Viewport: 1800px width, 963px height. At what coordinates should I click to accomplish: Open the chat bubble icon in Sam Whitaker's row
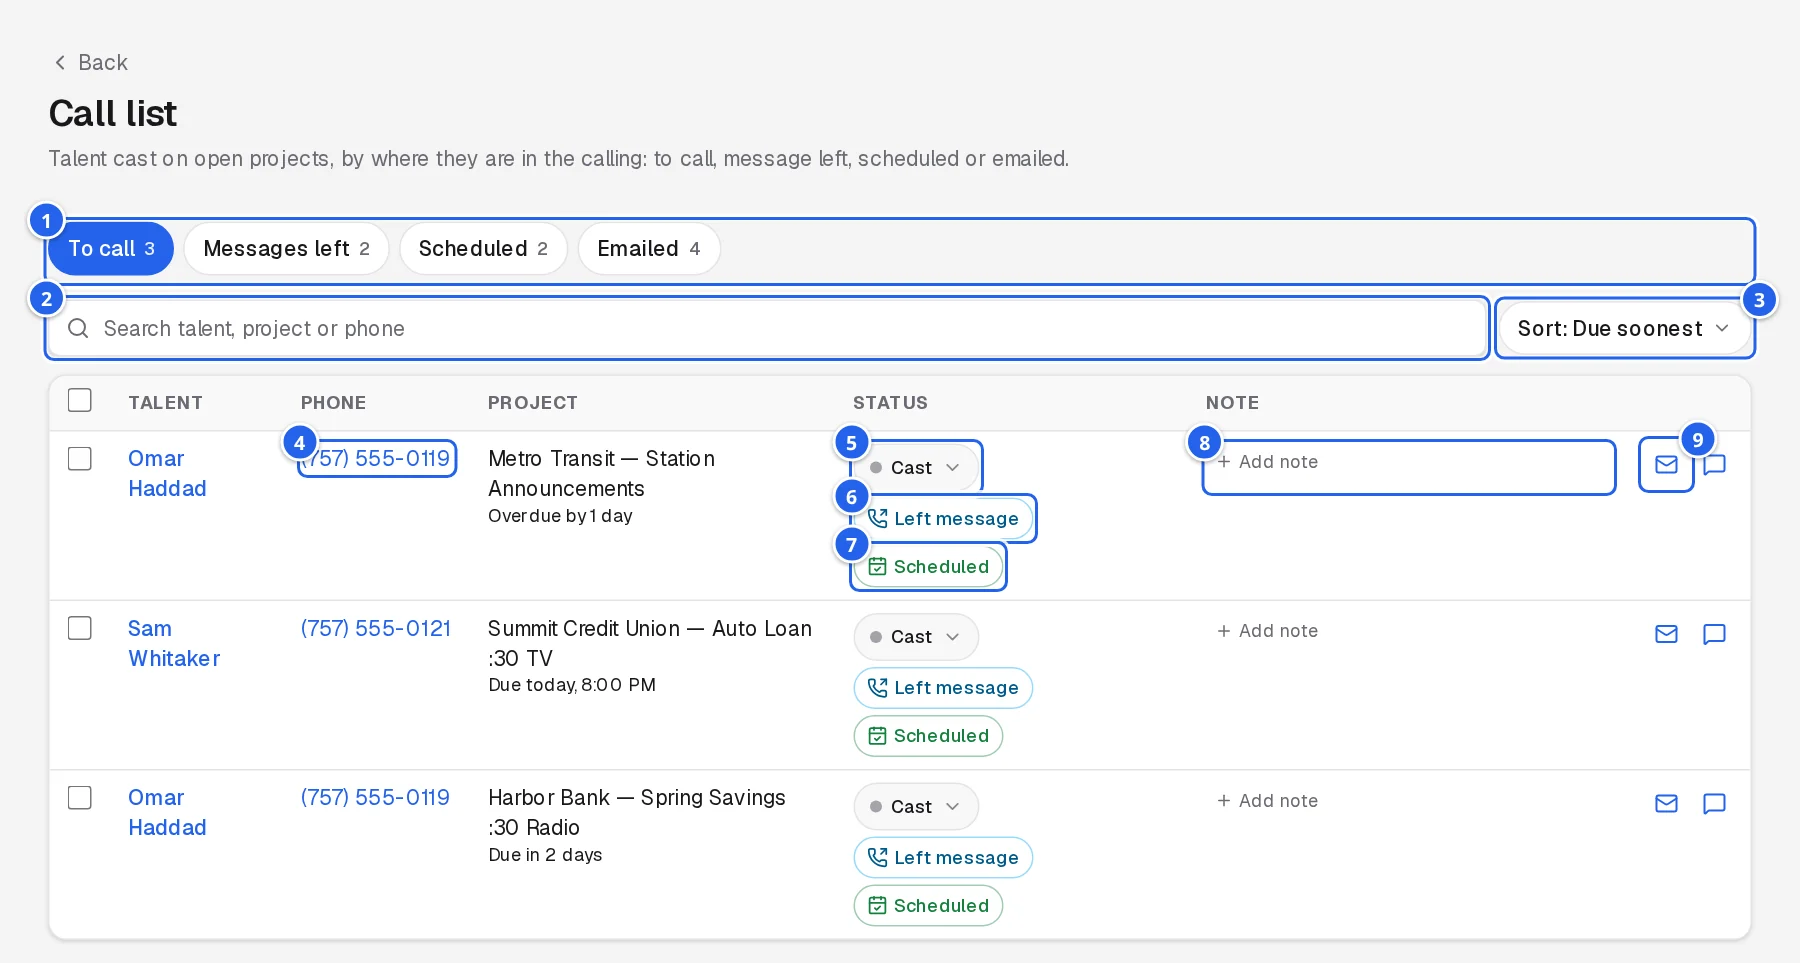point(1714,634)
